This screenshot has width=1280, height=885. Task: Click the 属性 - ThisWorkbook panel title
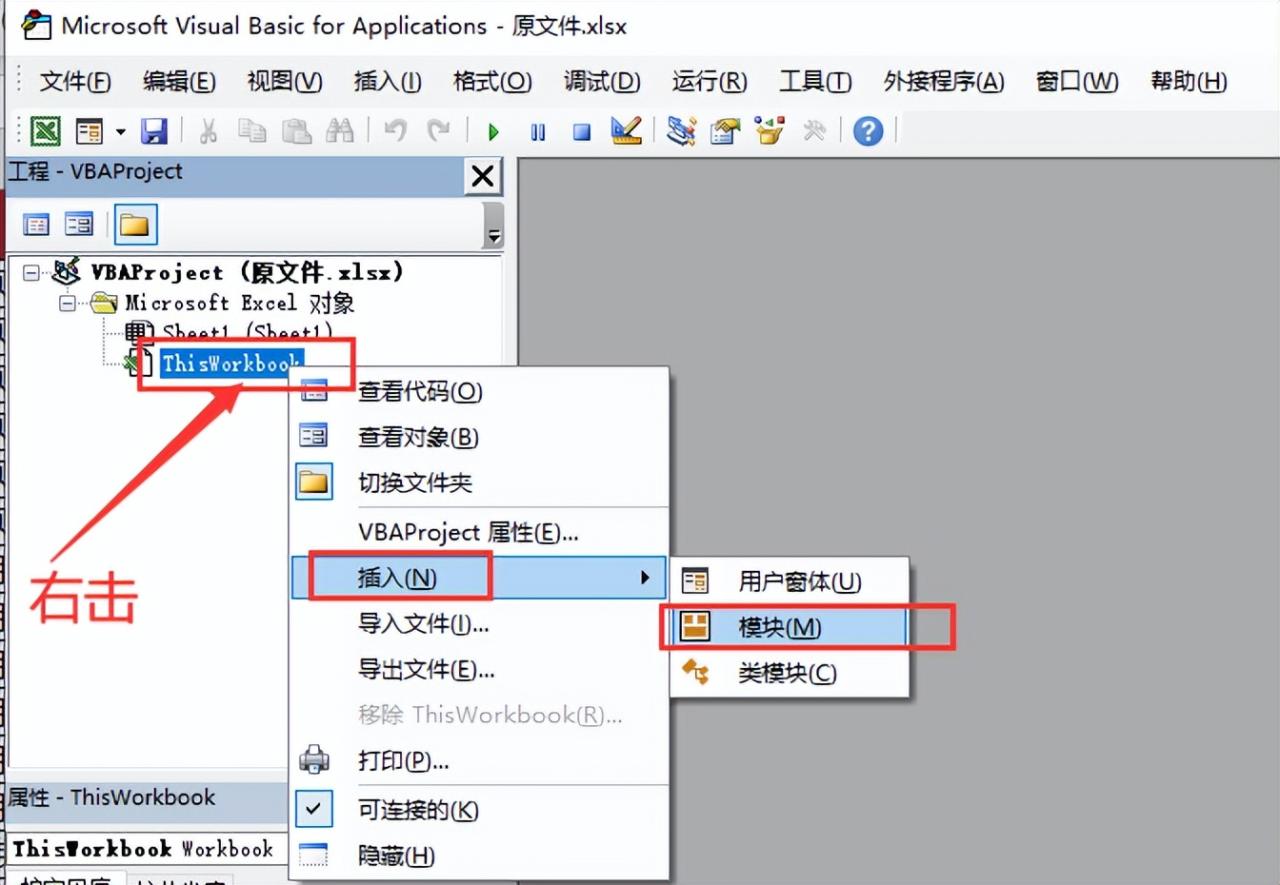tap(112, 797)
